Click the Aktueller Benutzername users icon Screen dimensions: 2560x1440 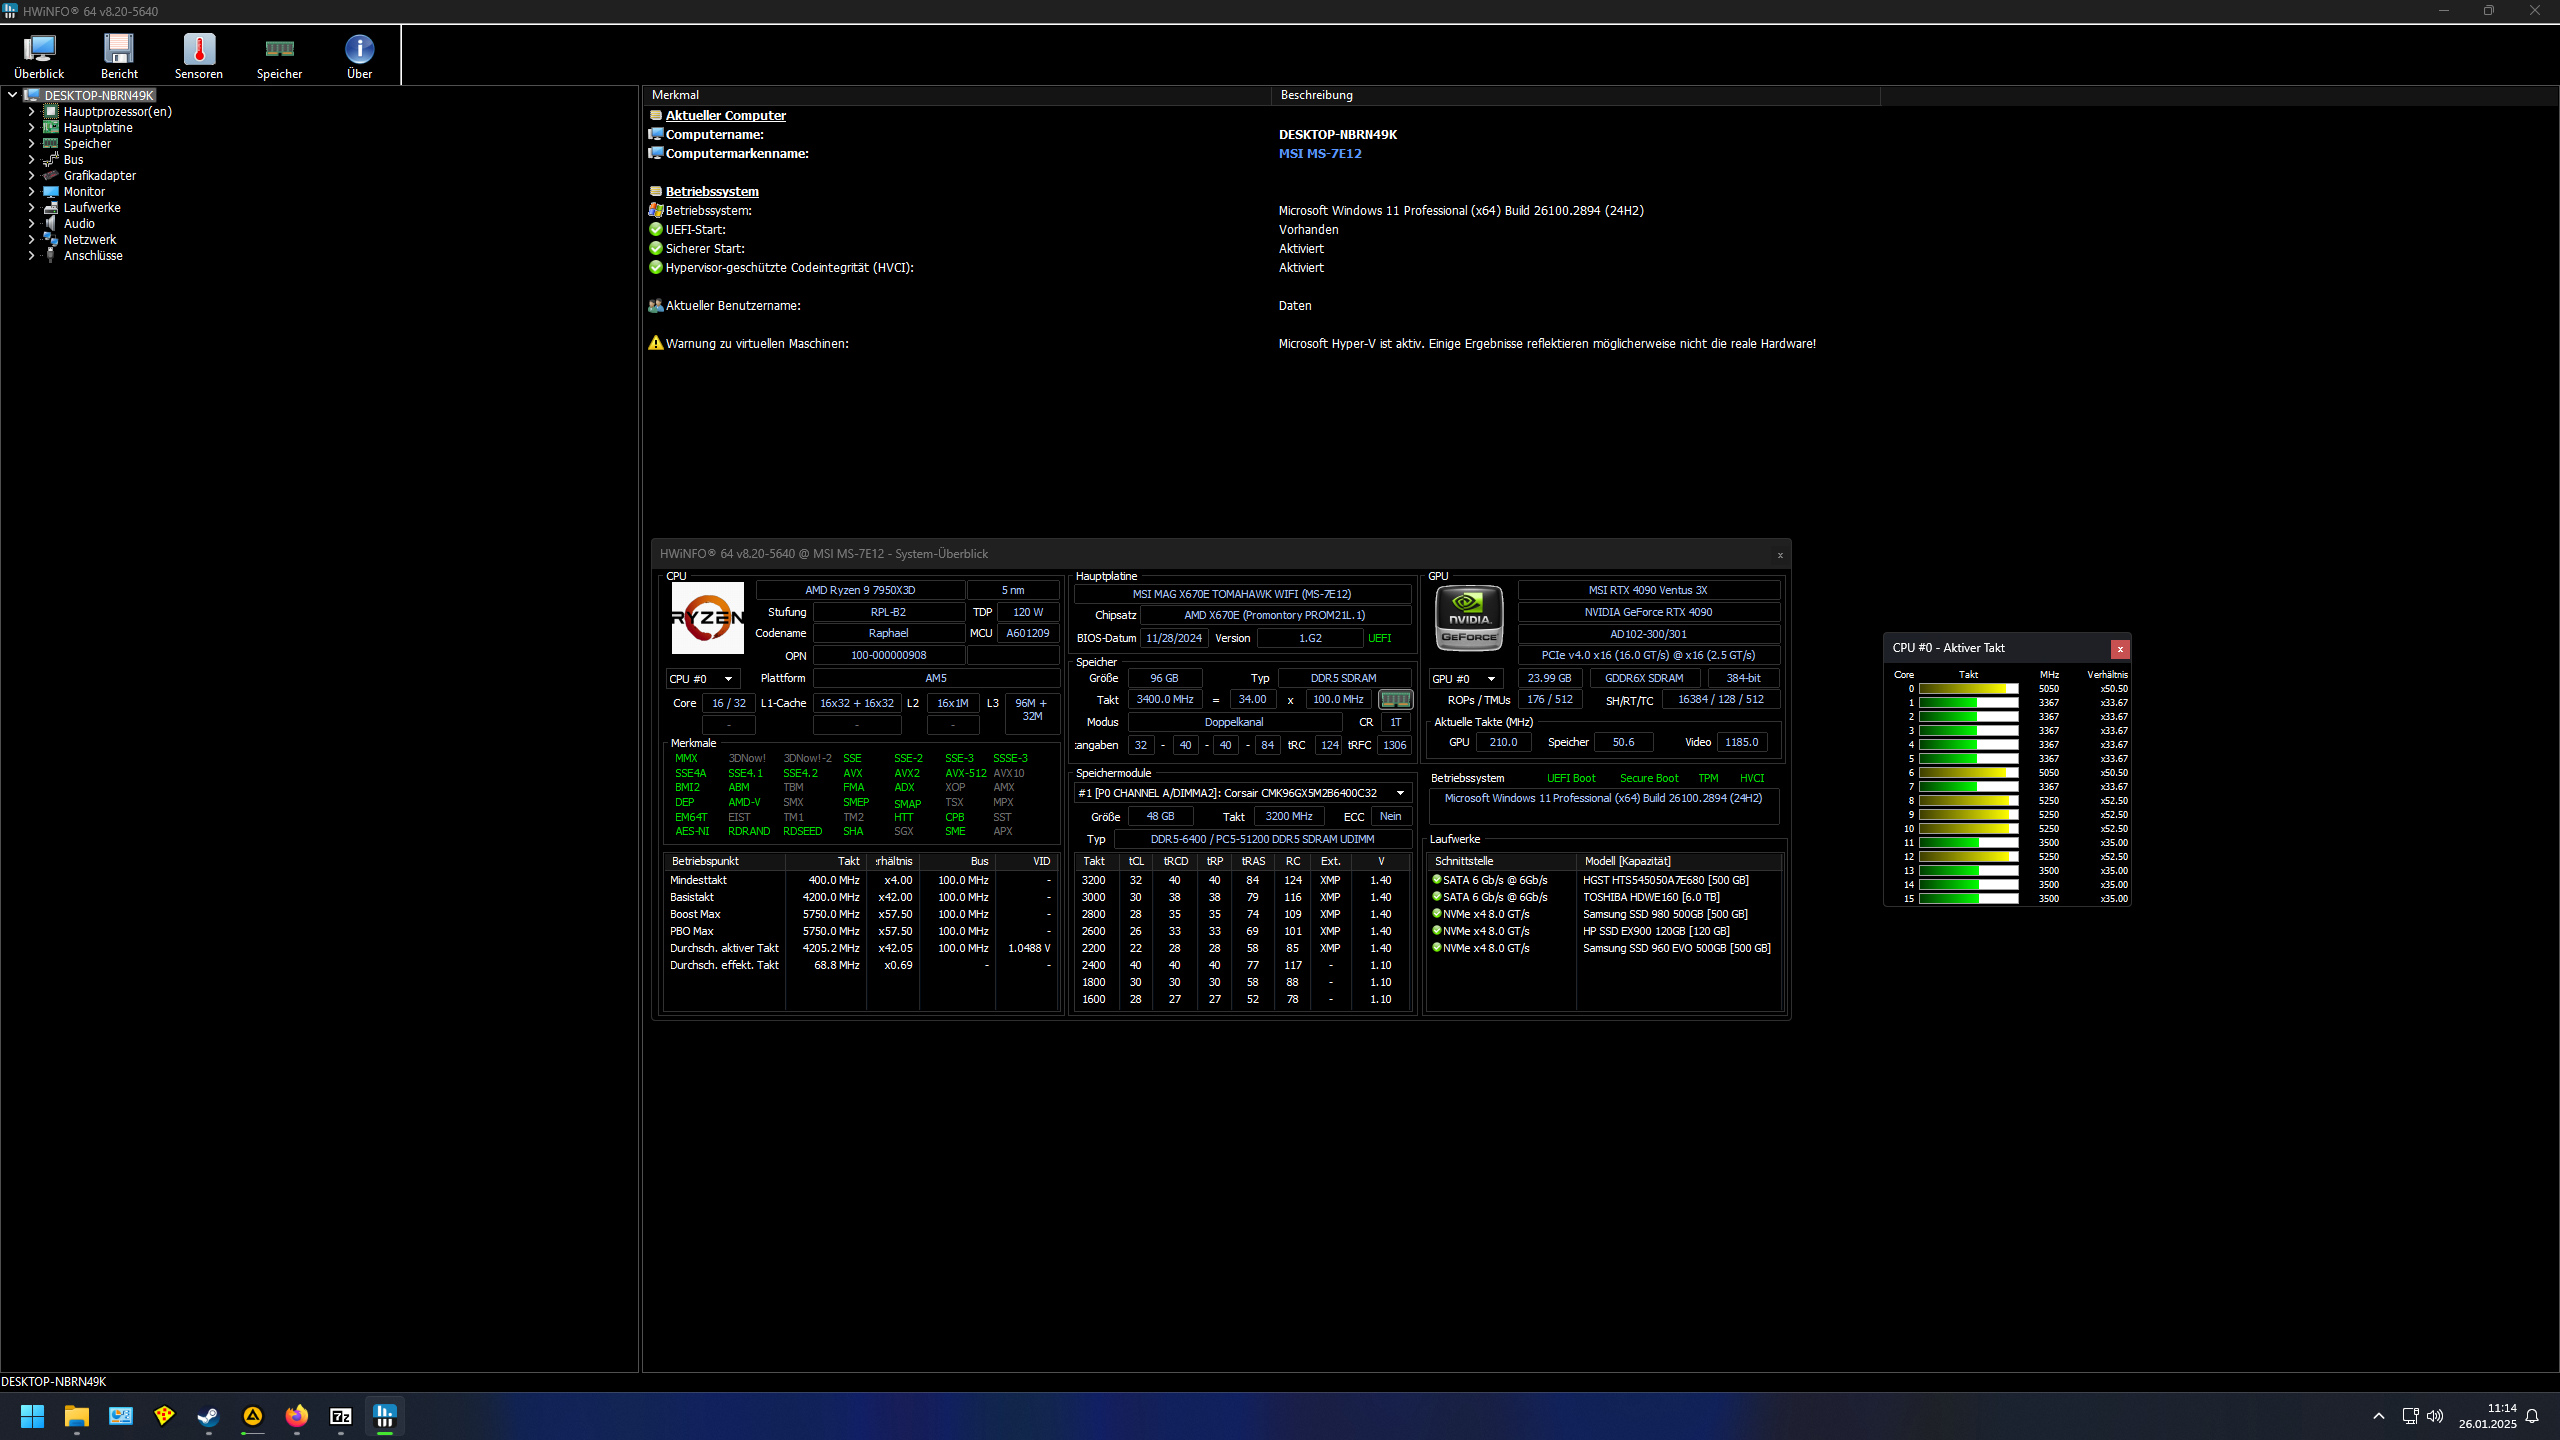656,305
